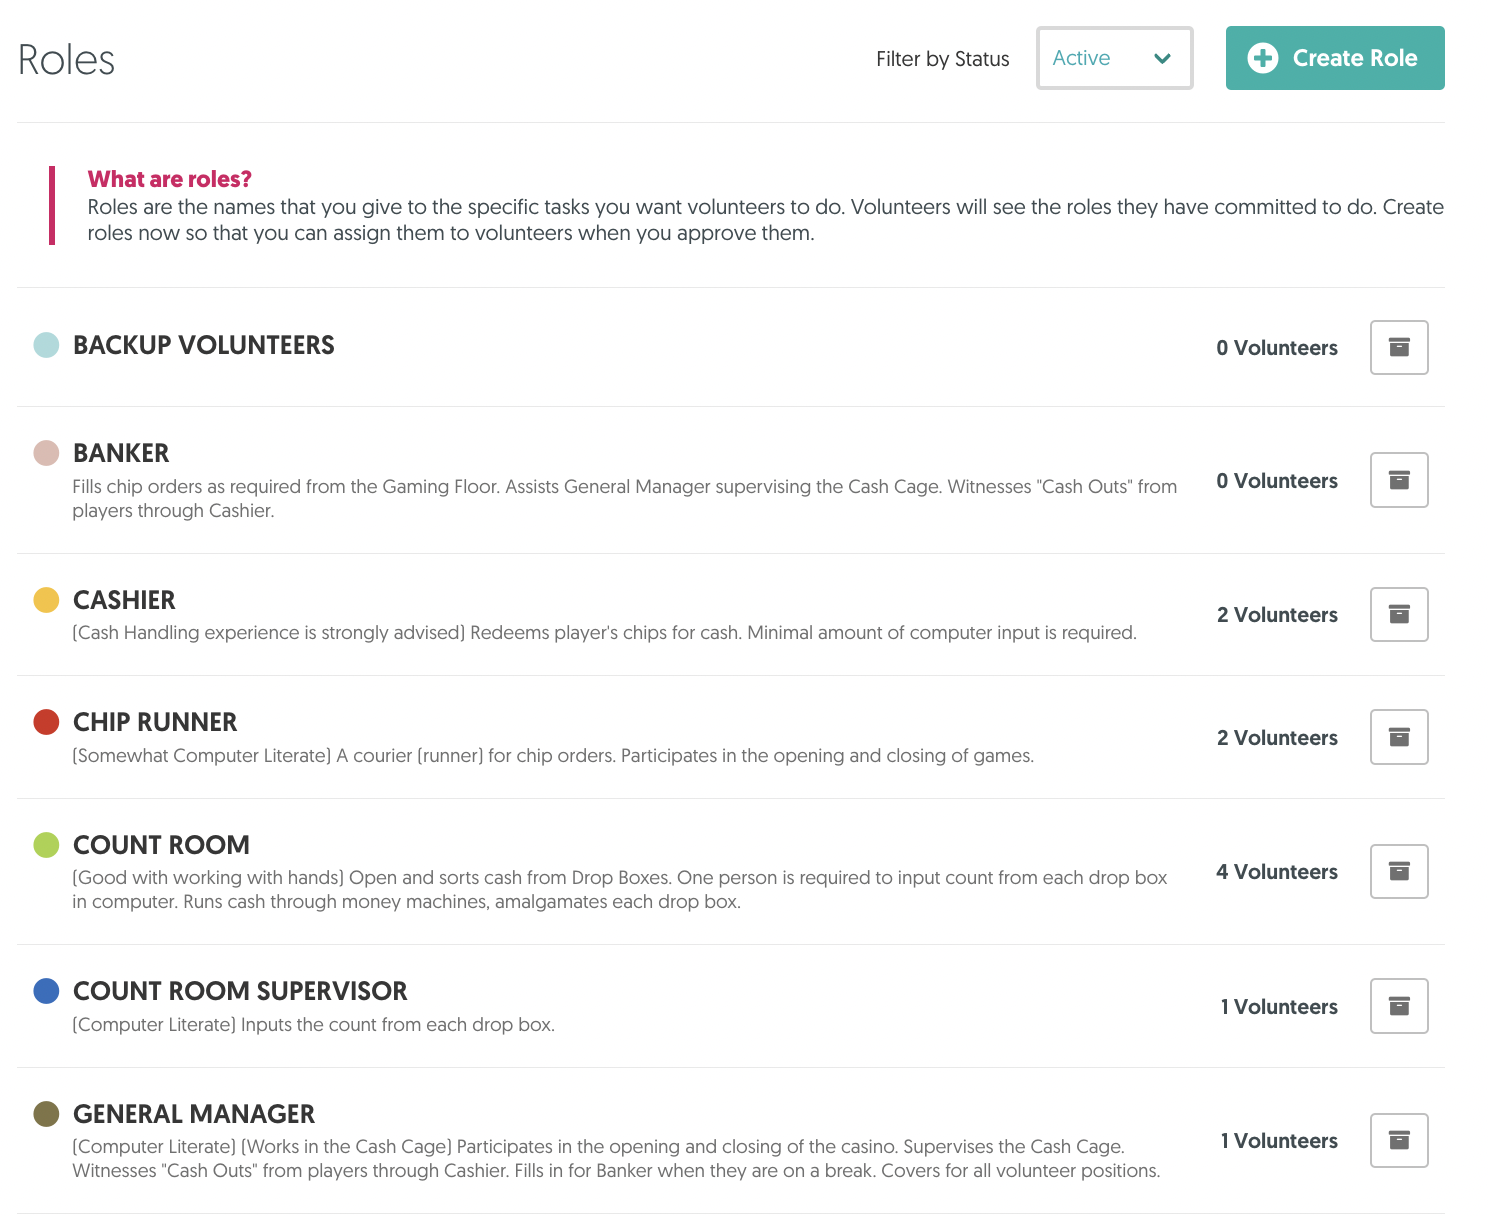Image resolution: width=1488 pixels, height=1216 pixels.
Task: Click archive icon for Cashier role
Action: pyautogui.click(x=1399, y=614)
